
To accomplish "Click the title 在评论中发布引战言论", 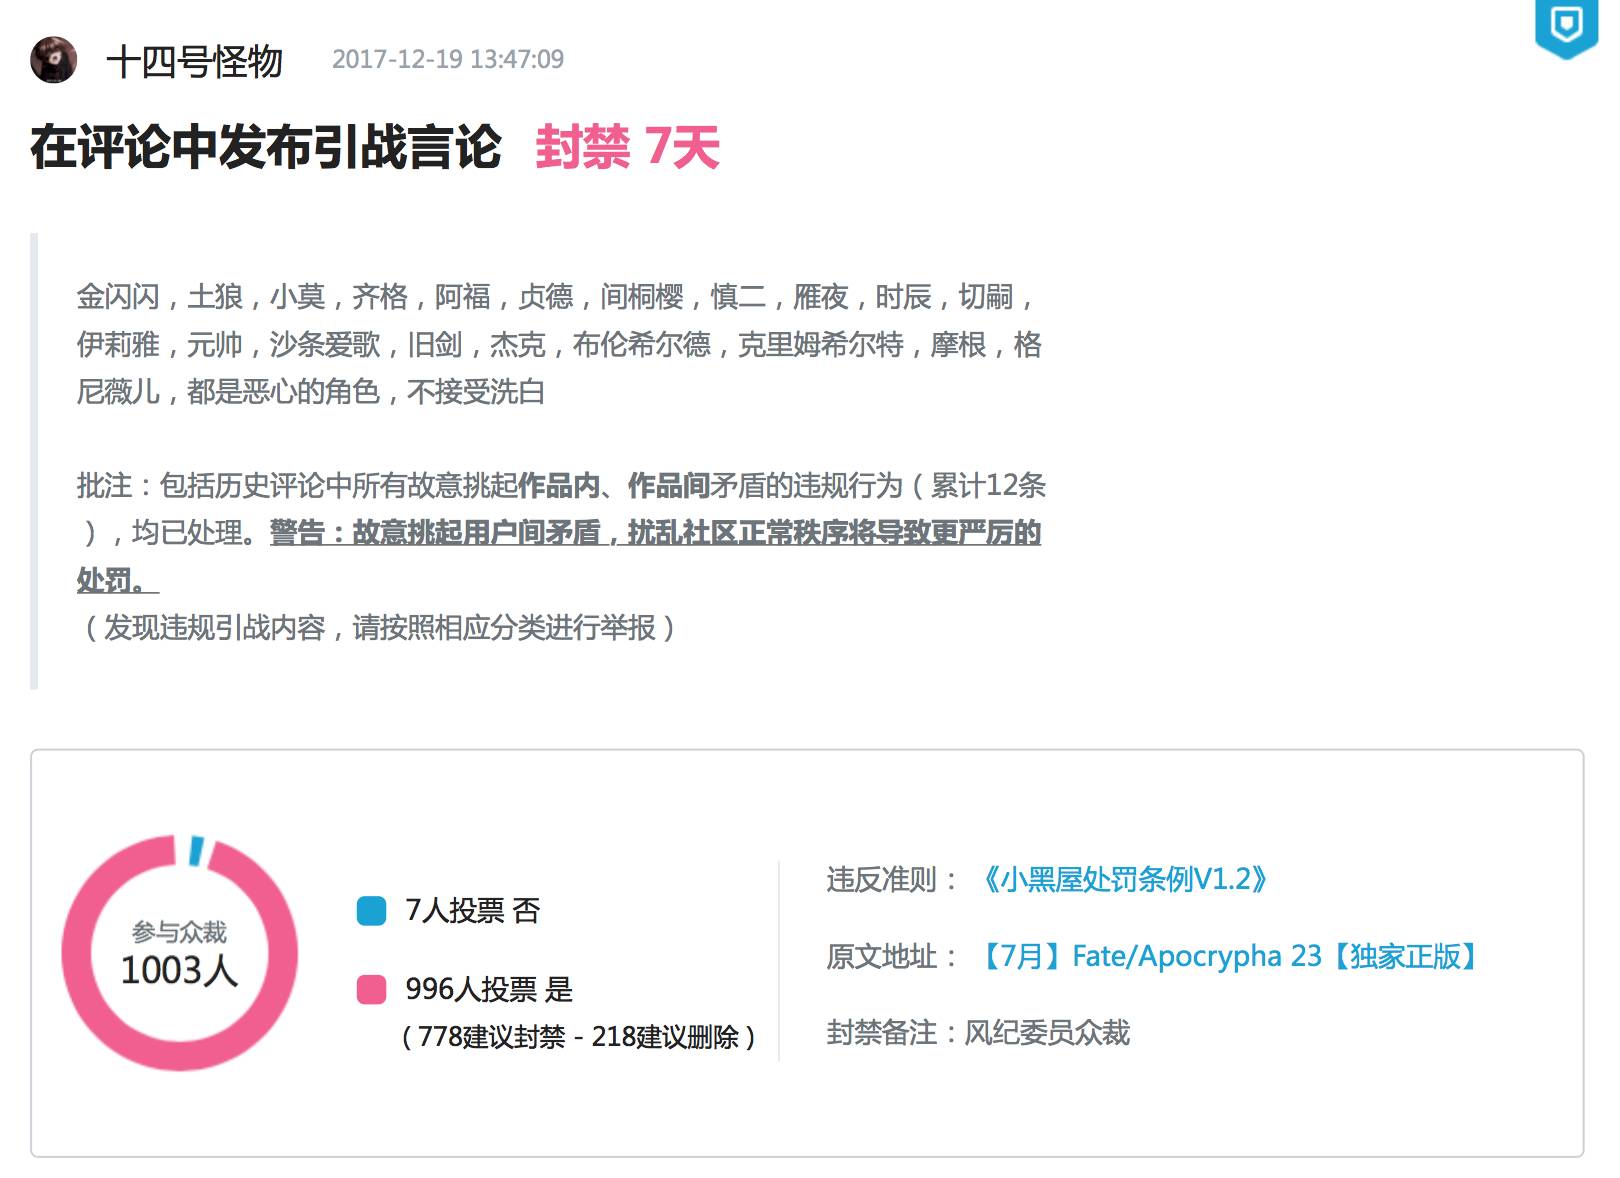I will [x=266, y=148].
